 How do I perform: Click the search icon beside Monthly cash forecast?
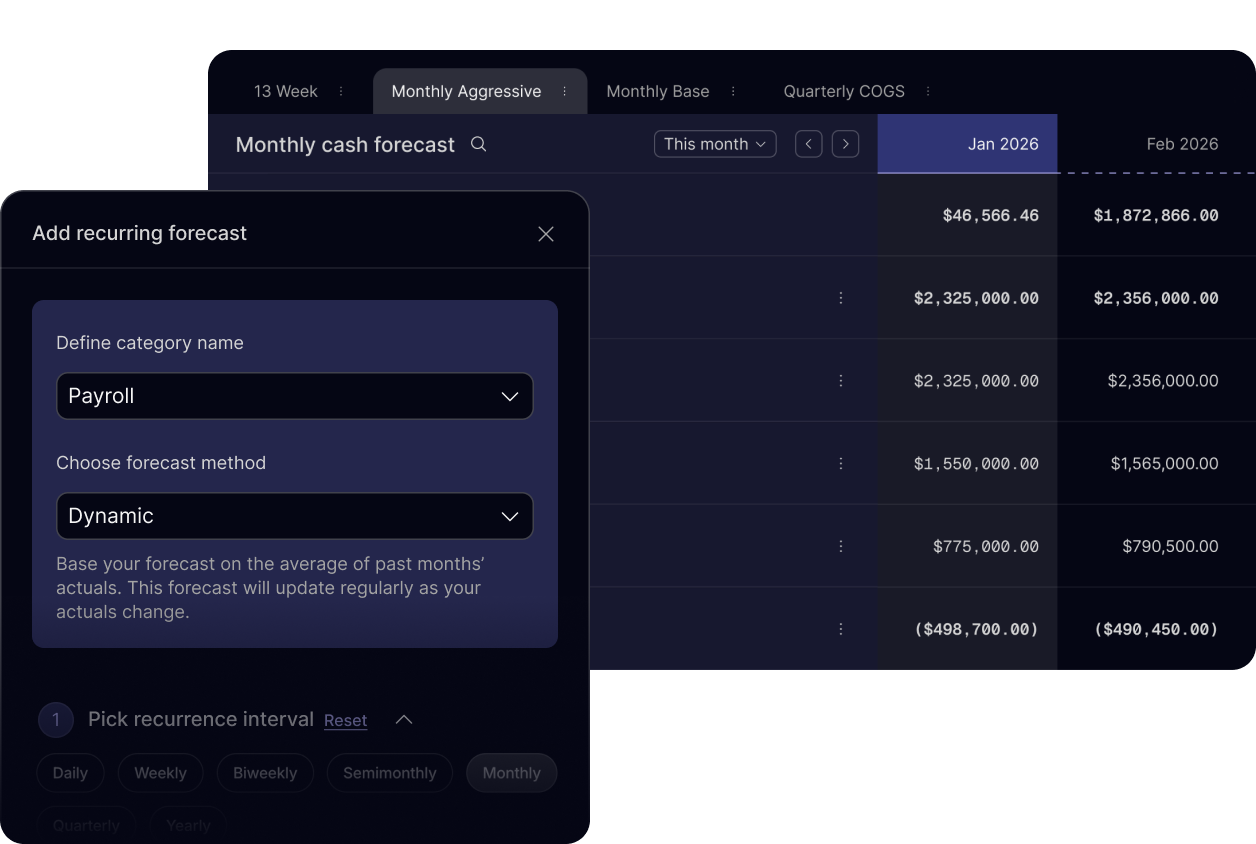coord(479,144)
